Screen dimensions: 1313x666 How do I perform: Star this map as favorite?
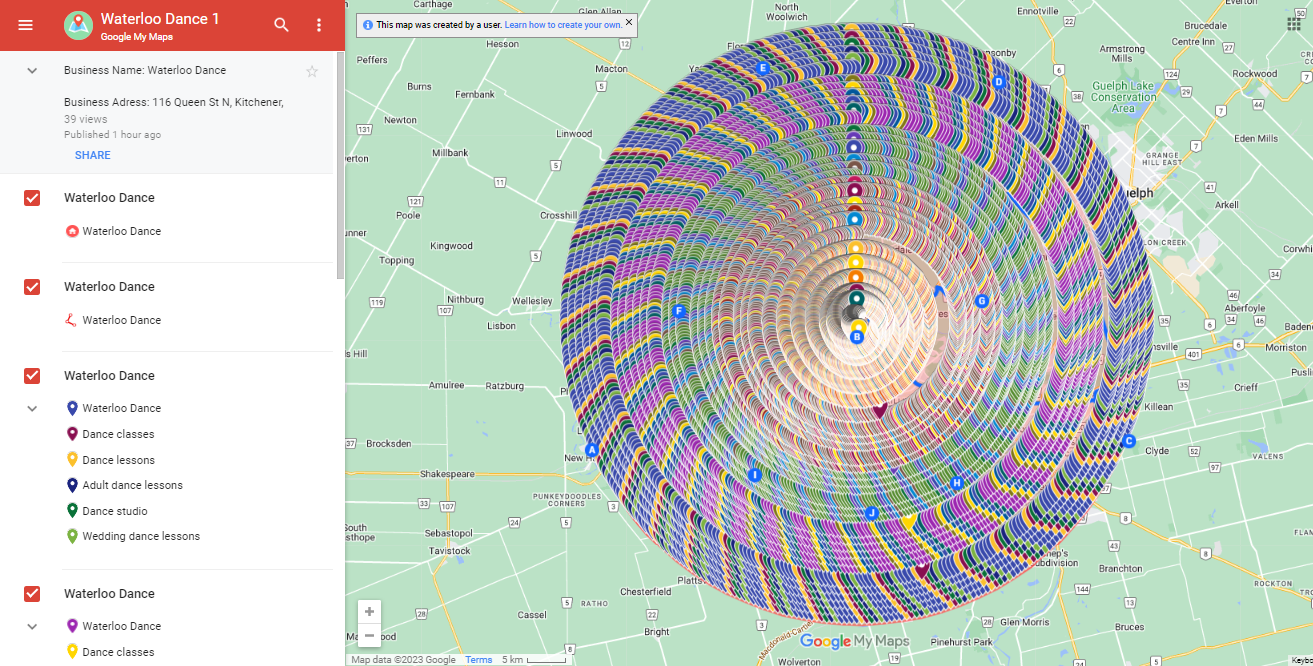click(312, 71)
